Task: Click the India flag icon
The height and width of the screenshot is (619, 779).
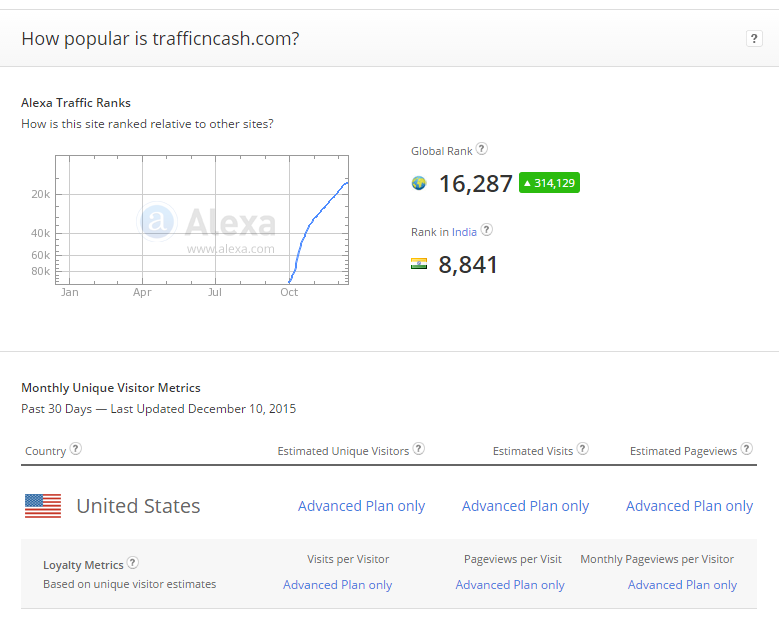Action: click(419, 265)
